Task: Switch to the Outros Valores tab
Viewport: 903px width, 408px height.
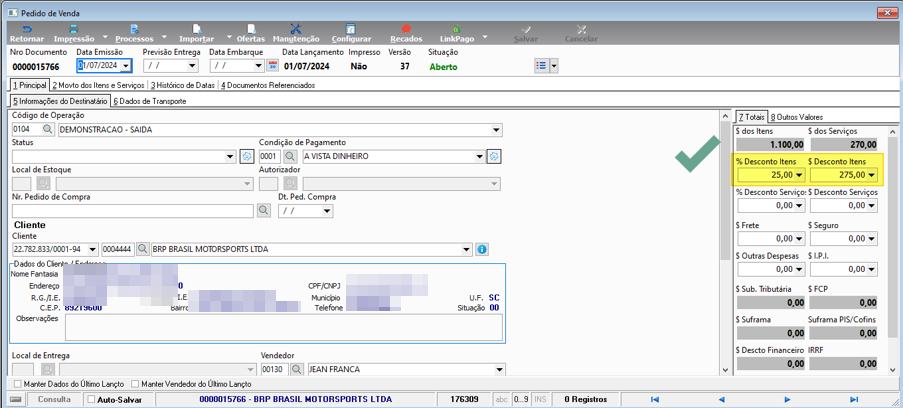Action: [796, 117]
